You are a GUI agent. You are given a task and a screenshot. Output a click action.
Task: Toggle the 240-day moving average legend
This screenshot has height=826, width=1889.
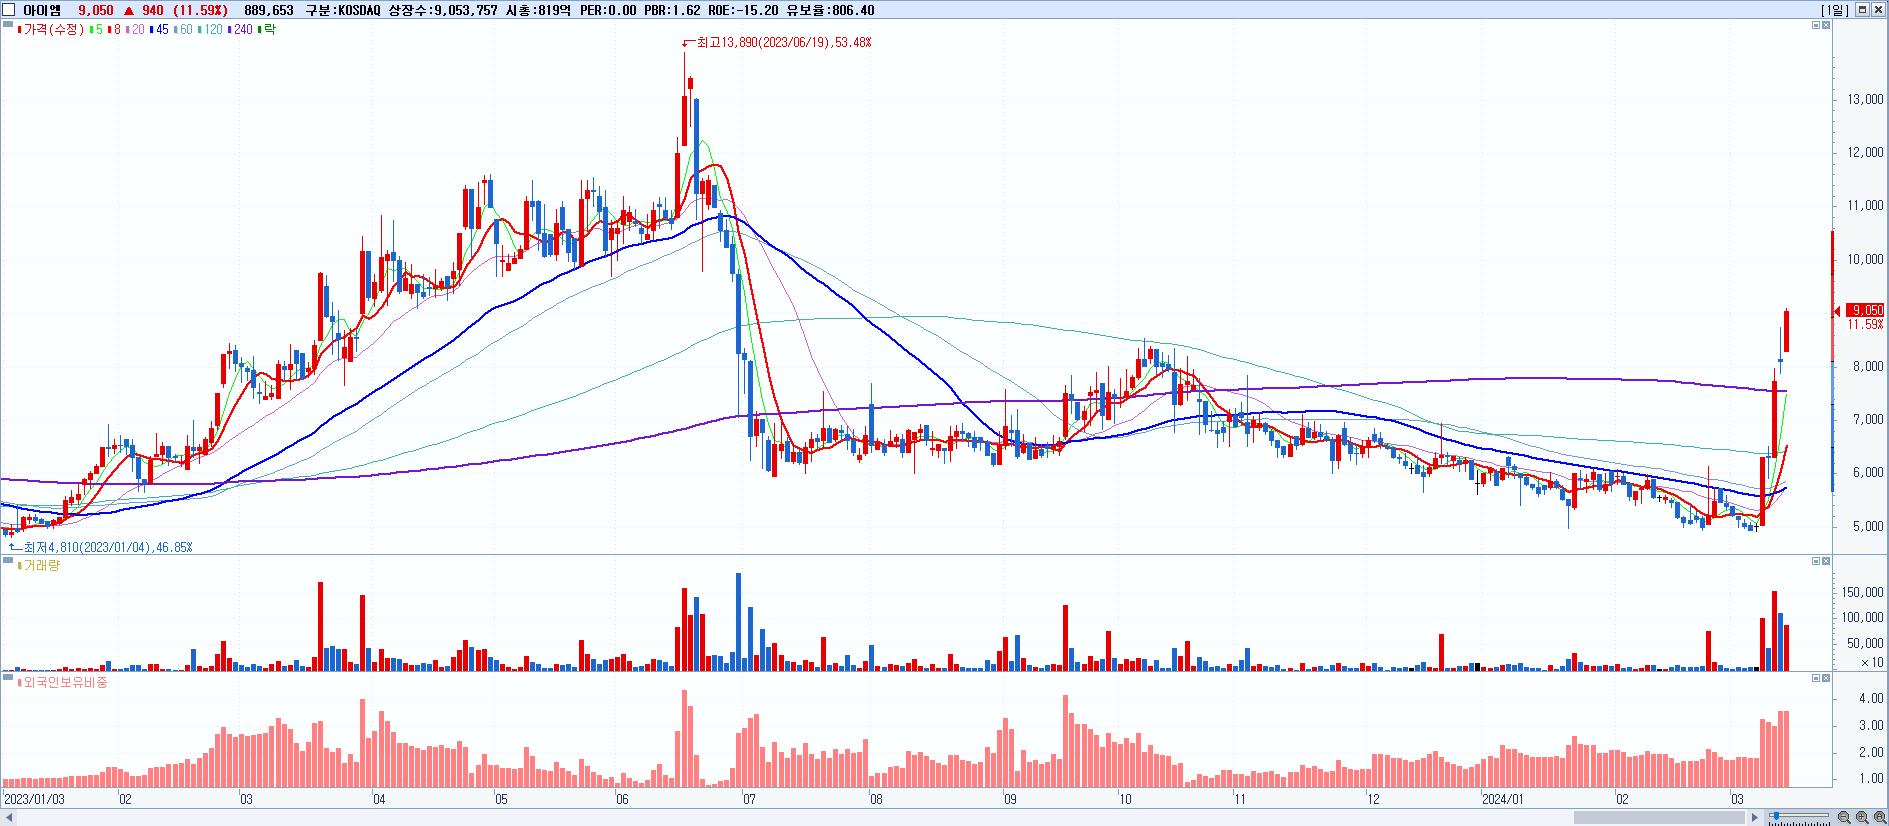[x=241, y=30]
